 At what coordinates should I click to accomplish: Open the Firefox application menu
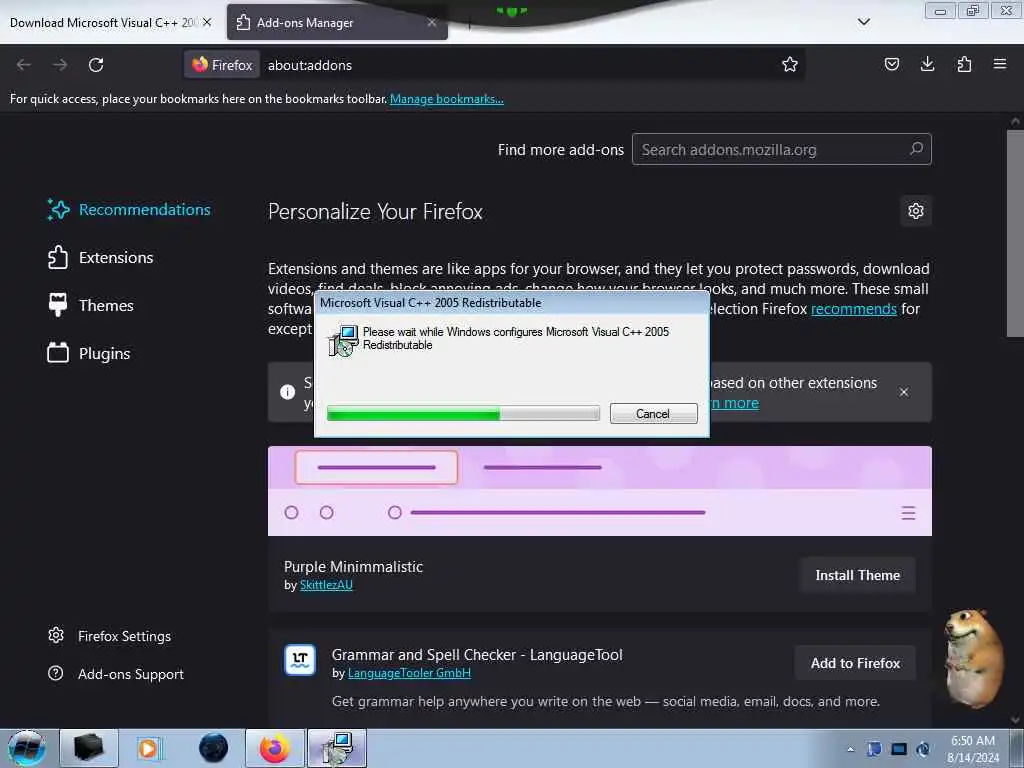(999, 64)
